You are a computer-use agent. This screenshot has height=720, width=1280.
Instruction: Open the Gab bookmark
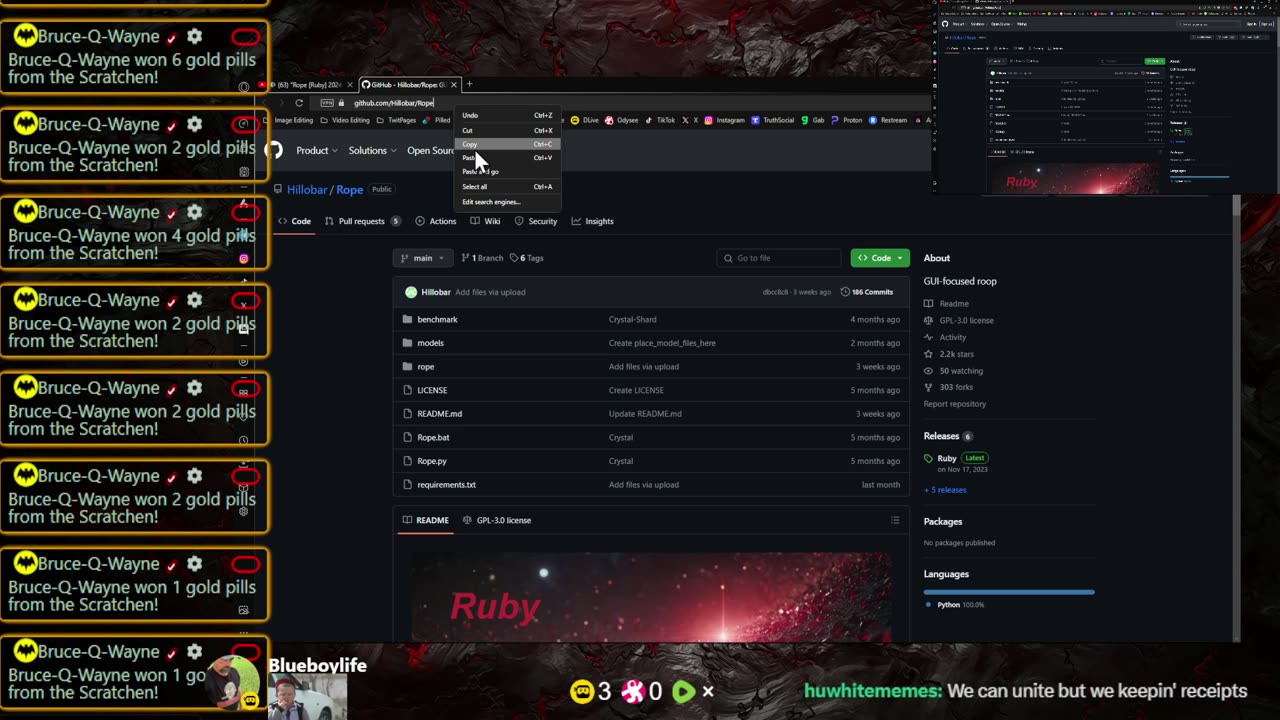[813, 120]
